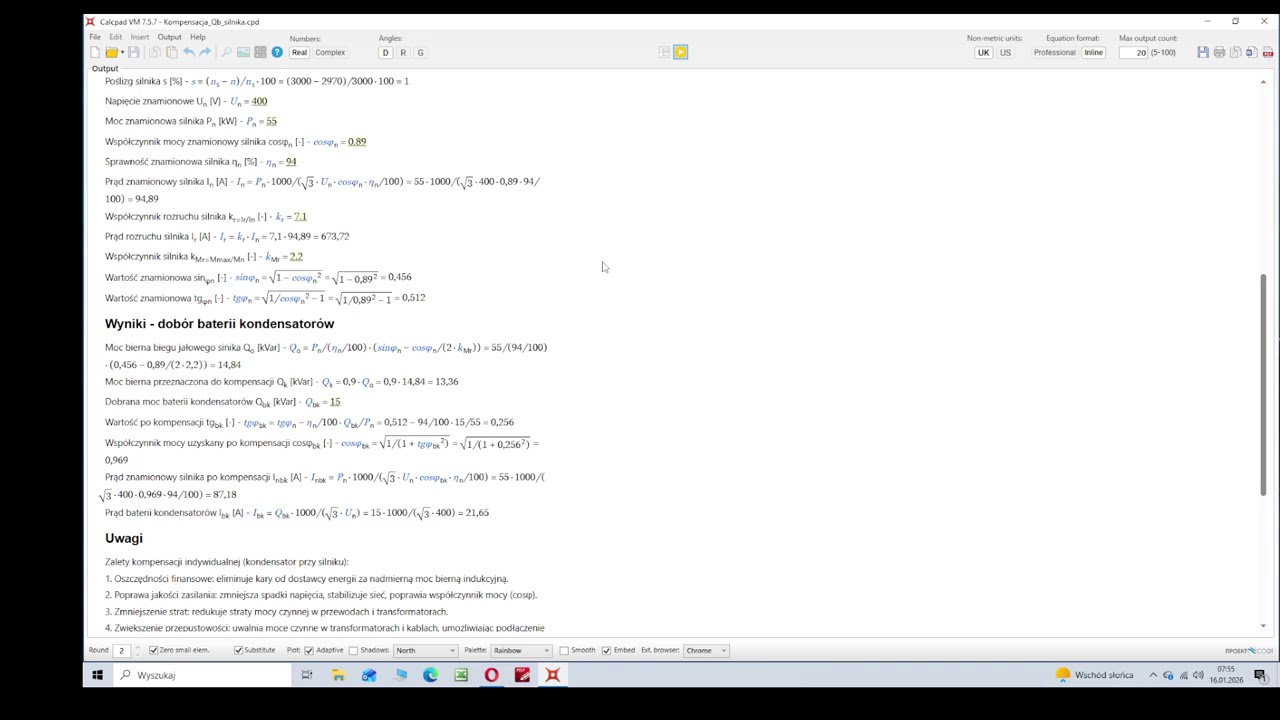Open the Ext. browser Chrome dropdown
Screen dimensions: 1280x720
point(706,650)
